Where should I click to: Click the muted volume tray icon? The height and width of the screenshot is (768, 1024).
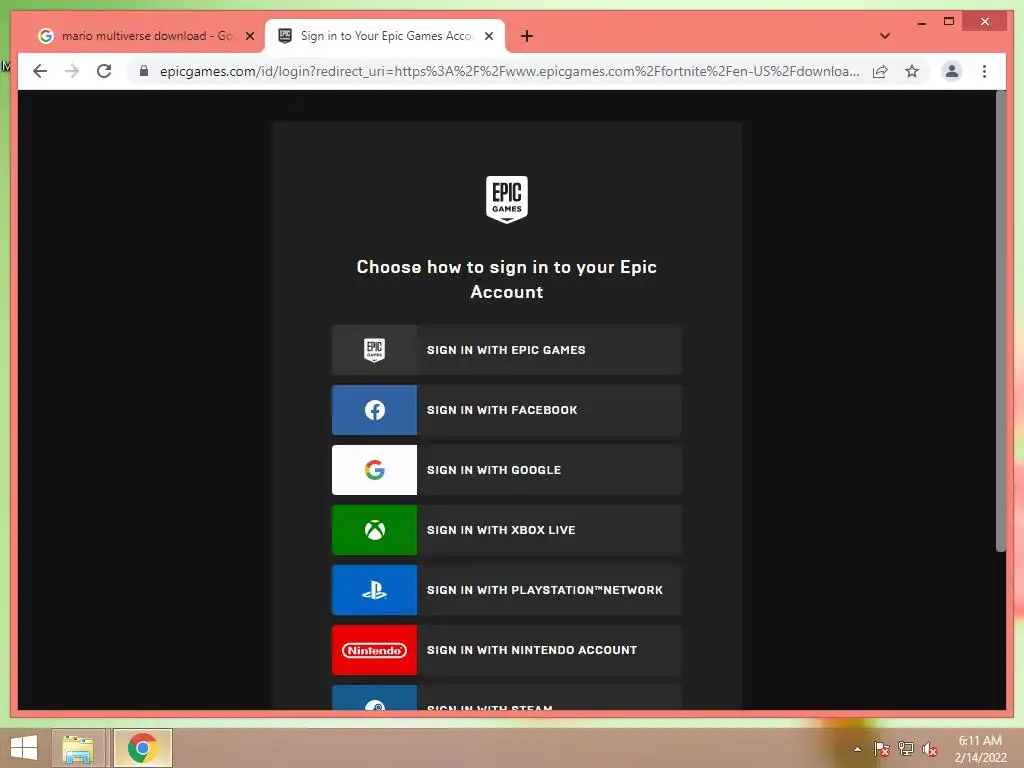pos(929,749)
